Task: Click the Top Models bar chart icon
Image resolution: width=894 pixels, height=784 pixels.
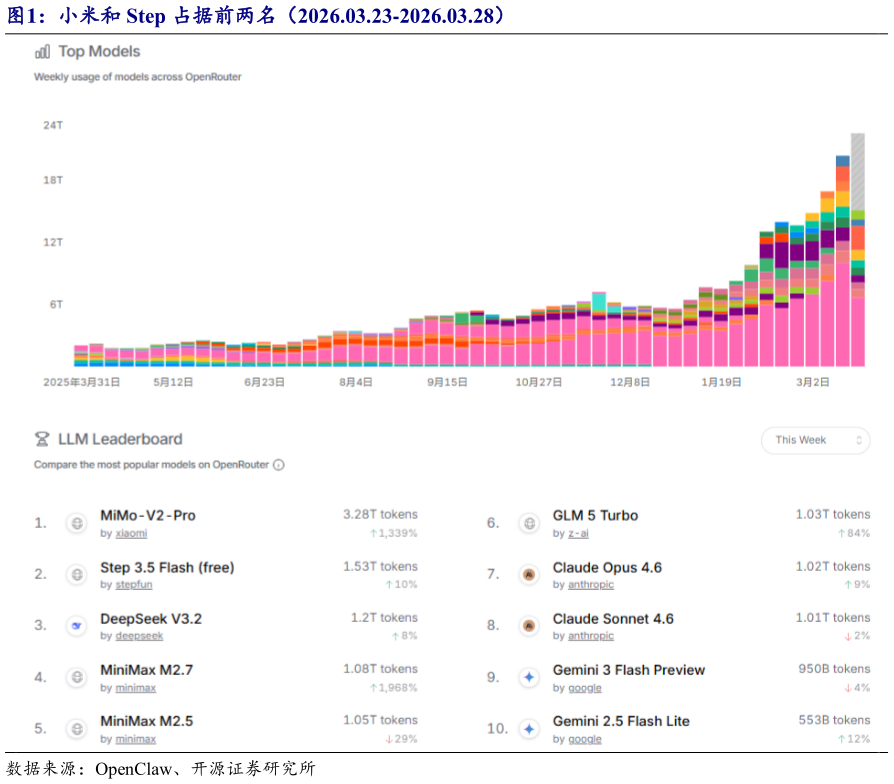Action: coord(42,52)
